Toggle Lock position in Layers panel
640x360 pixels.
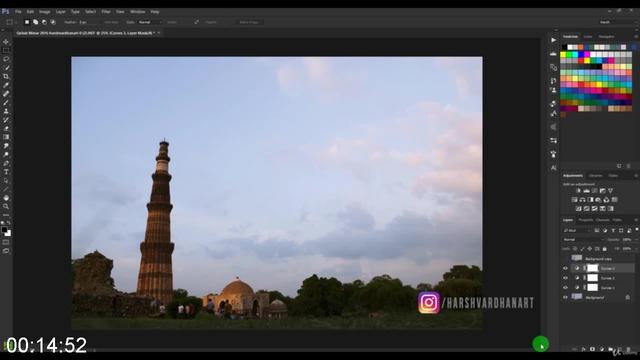point(590,249)
